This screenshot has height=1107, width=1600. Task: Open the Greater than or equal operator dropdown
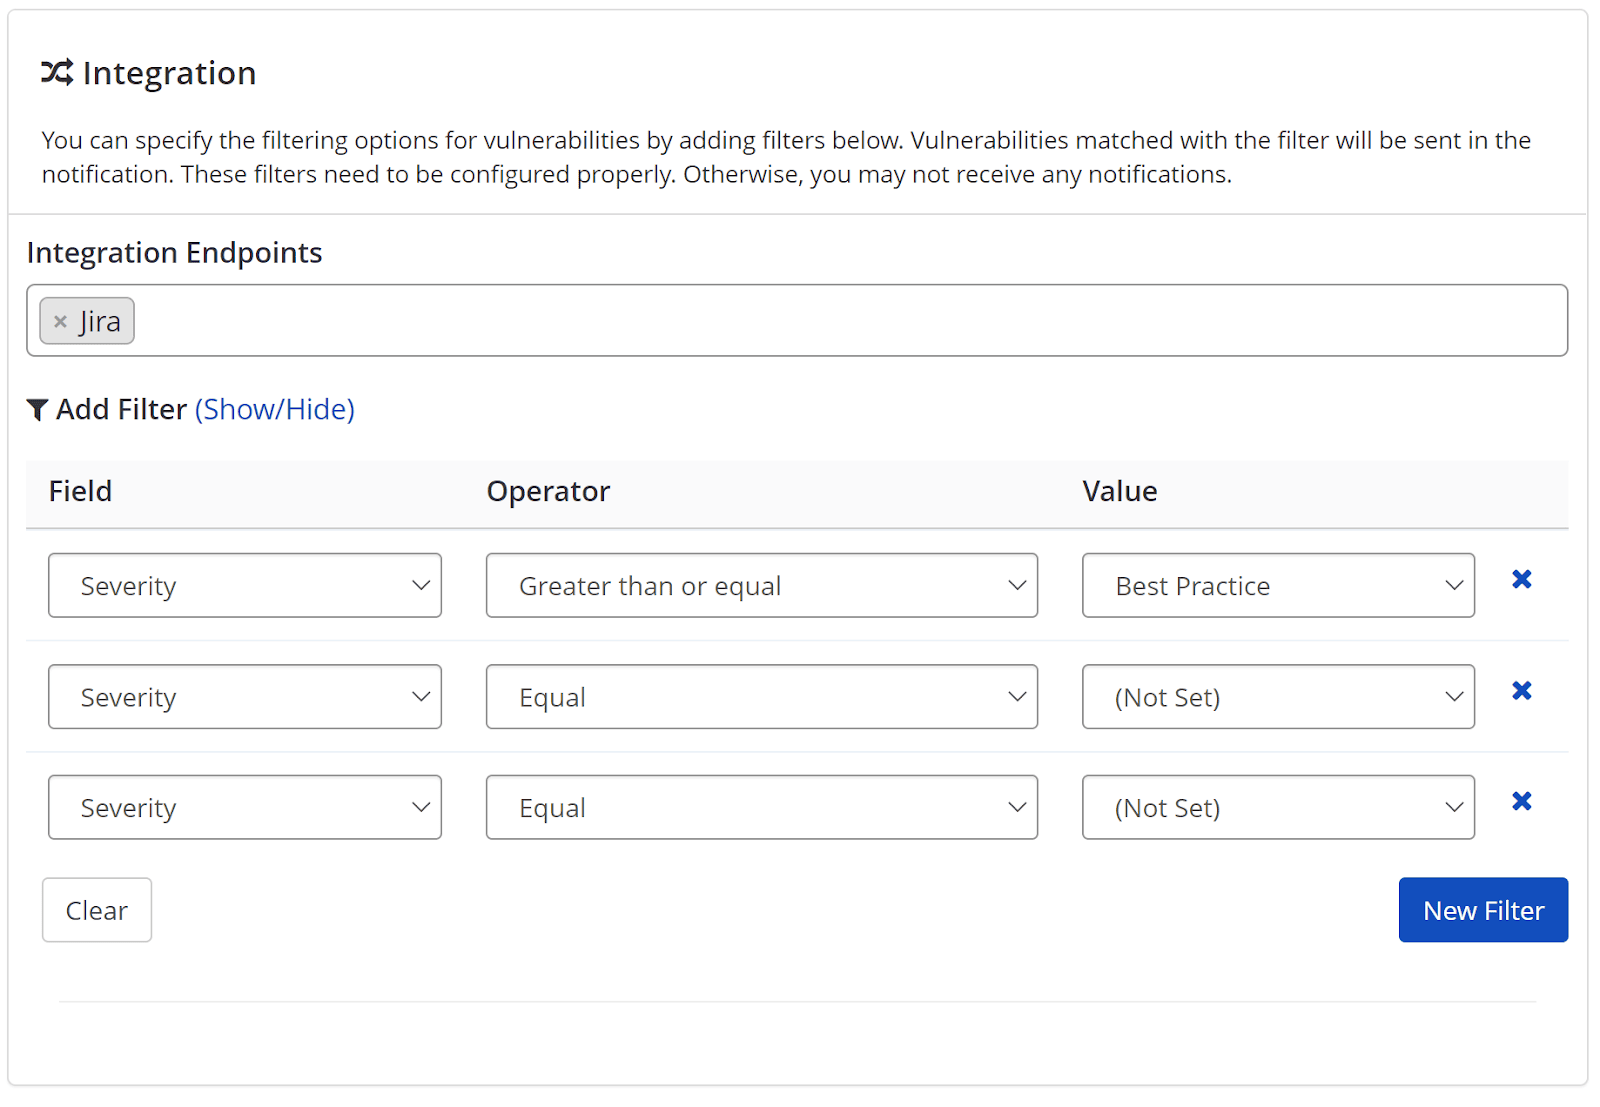761,585
